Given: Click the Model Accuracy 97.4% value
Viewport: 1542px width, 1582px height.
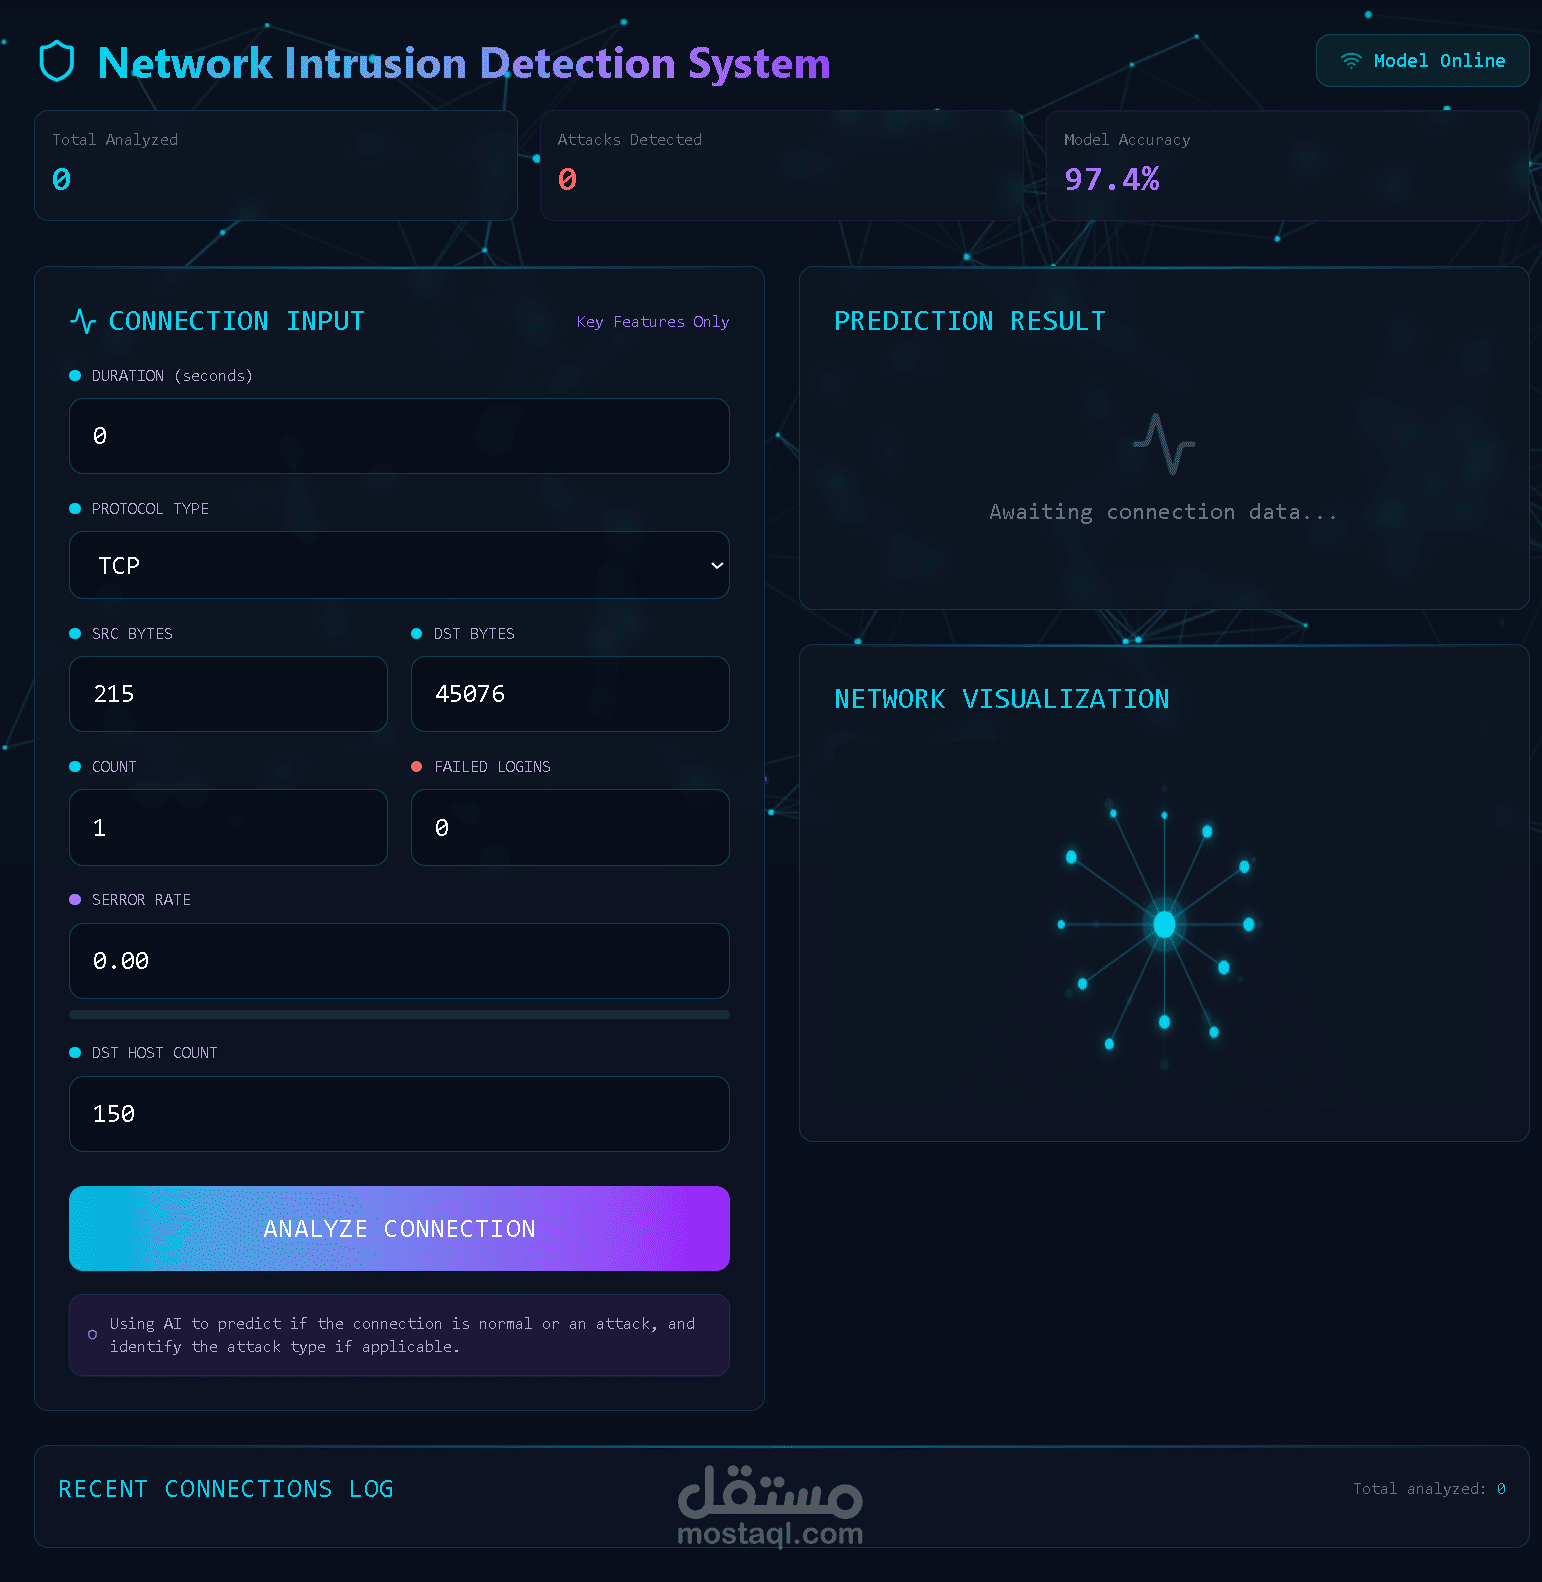Looking at the screenshot, I should 1112,179.
